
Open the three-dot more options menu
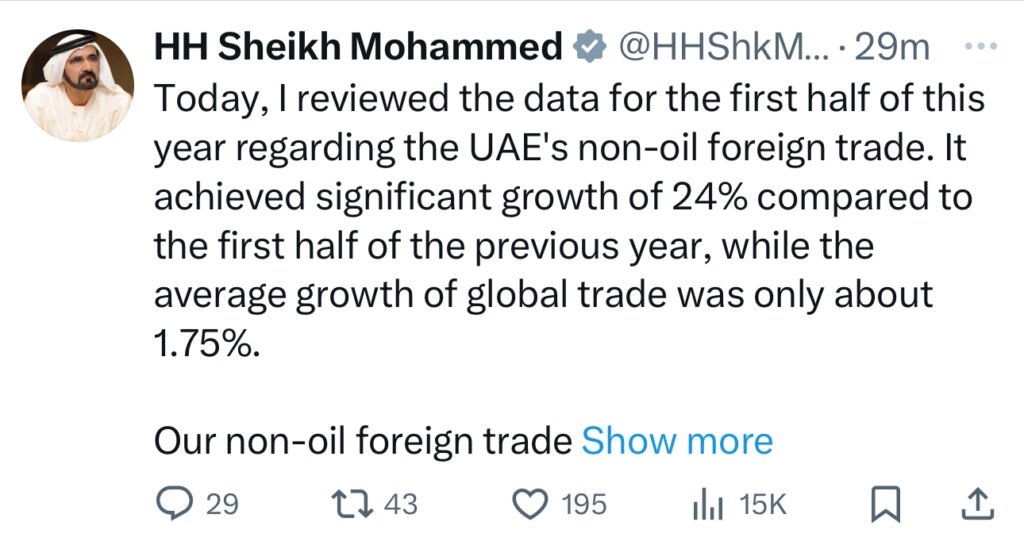point(981,46)
